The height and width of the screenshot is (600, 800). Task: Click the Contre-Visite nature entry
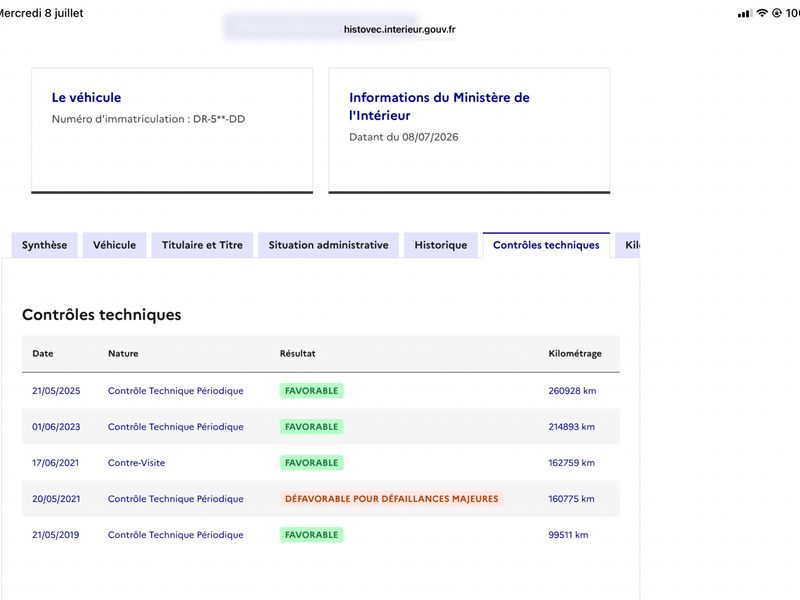pyautogui.click(x=136, y=463)
